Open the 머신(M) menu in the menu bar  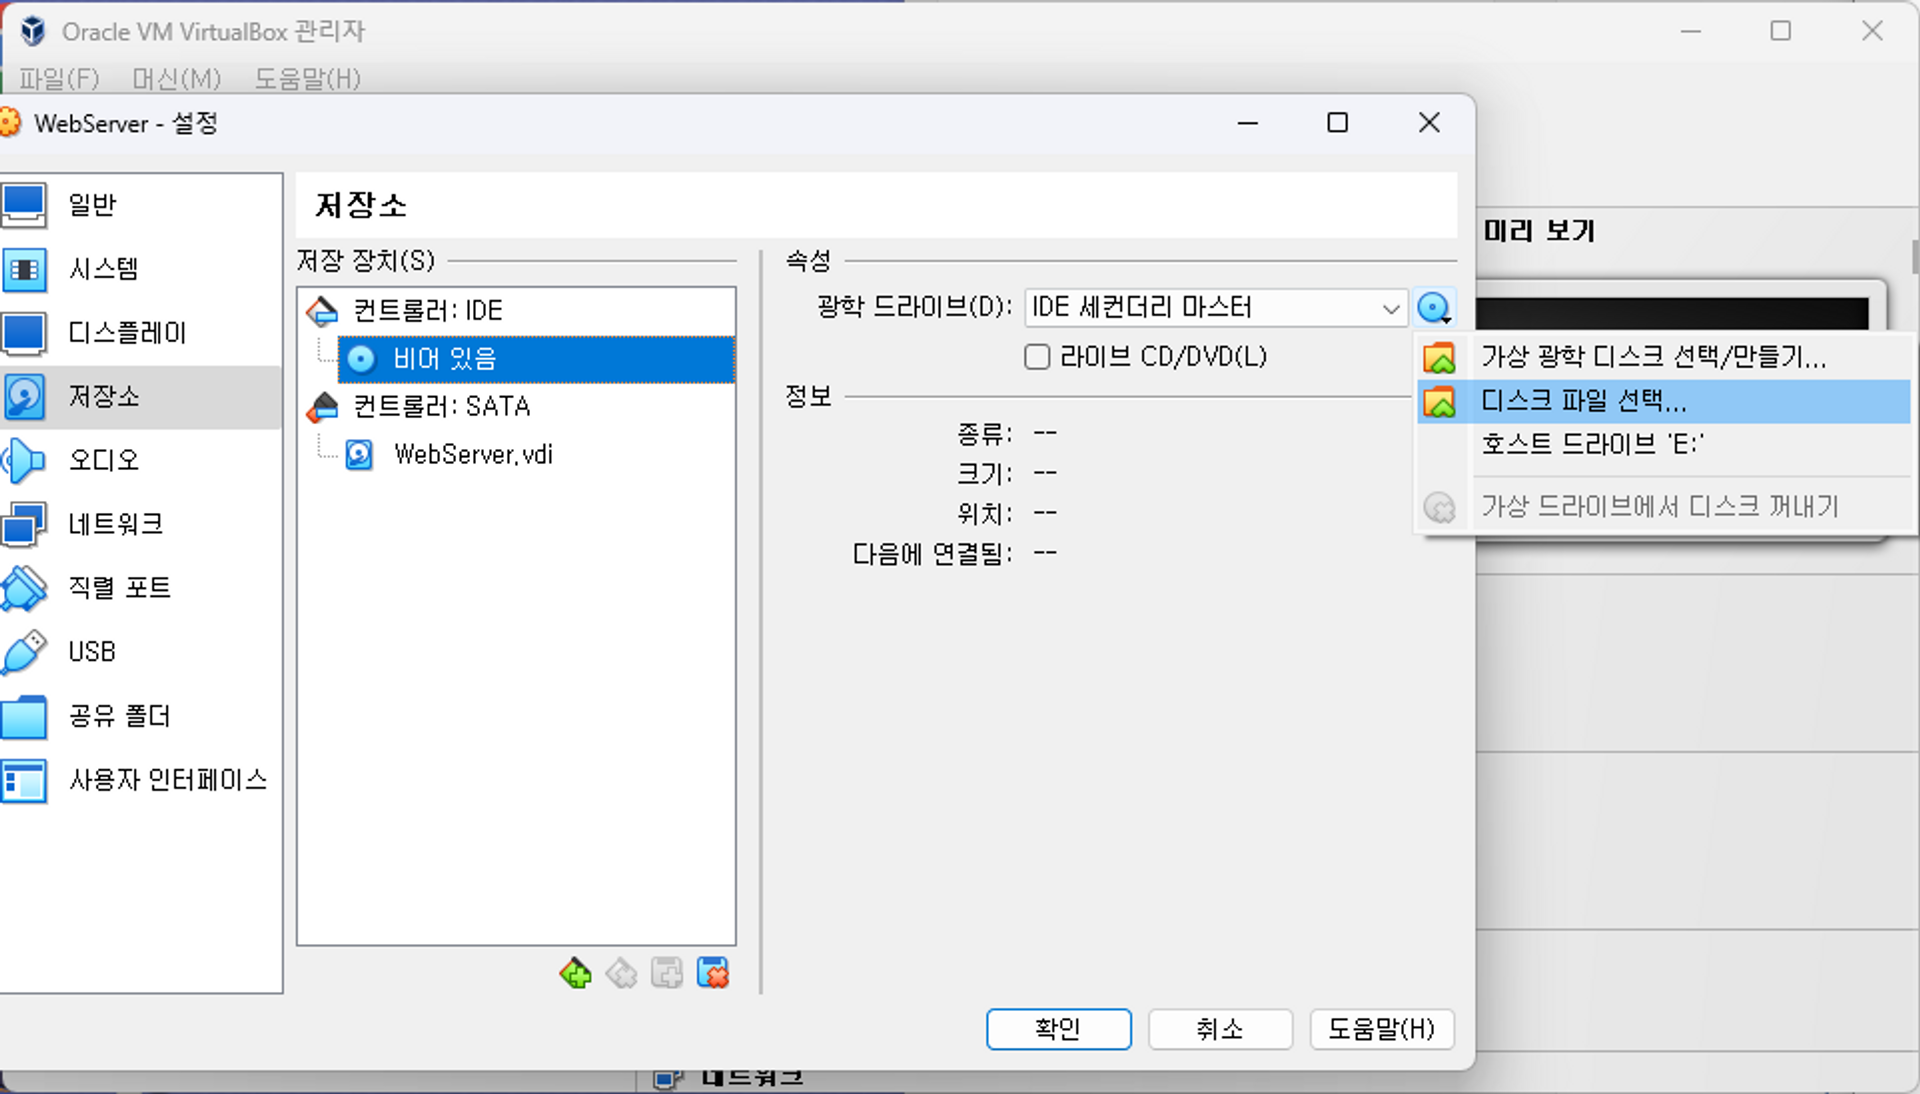coord(176,78)
